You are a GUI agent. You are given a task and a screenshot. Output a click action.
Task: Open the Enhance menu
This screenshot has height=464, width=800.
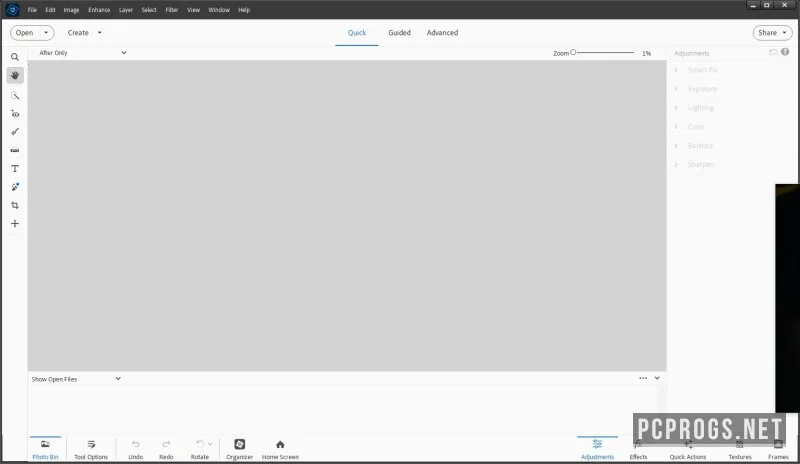99,10
